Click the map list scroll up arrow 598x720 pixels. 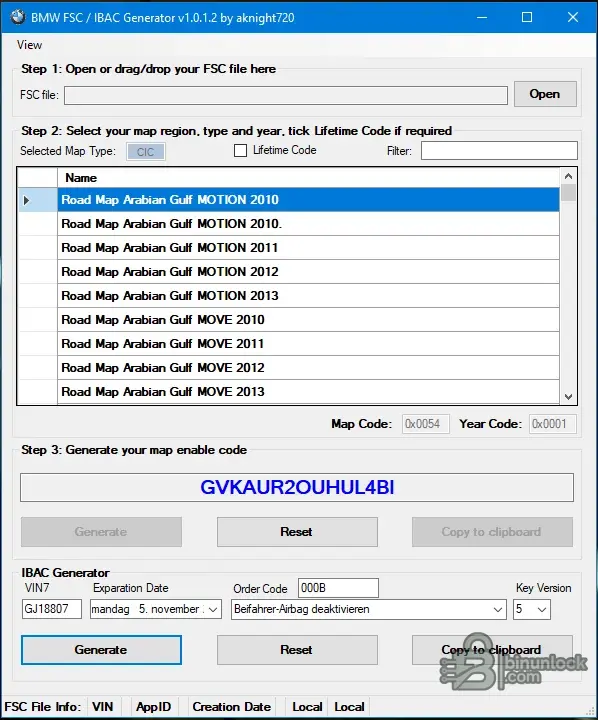pos(568,176)
